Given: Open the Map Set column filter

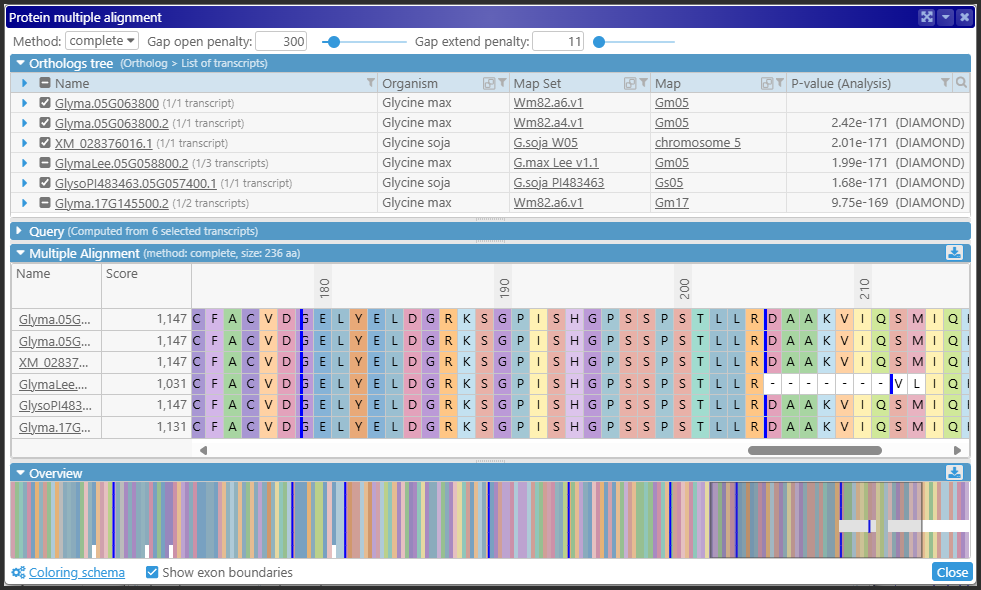Looking at the screenshot, I should point(644,83).
